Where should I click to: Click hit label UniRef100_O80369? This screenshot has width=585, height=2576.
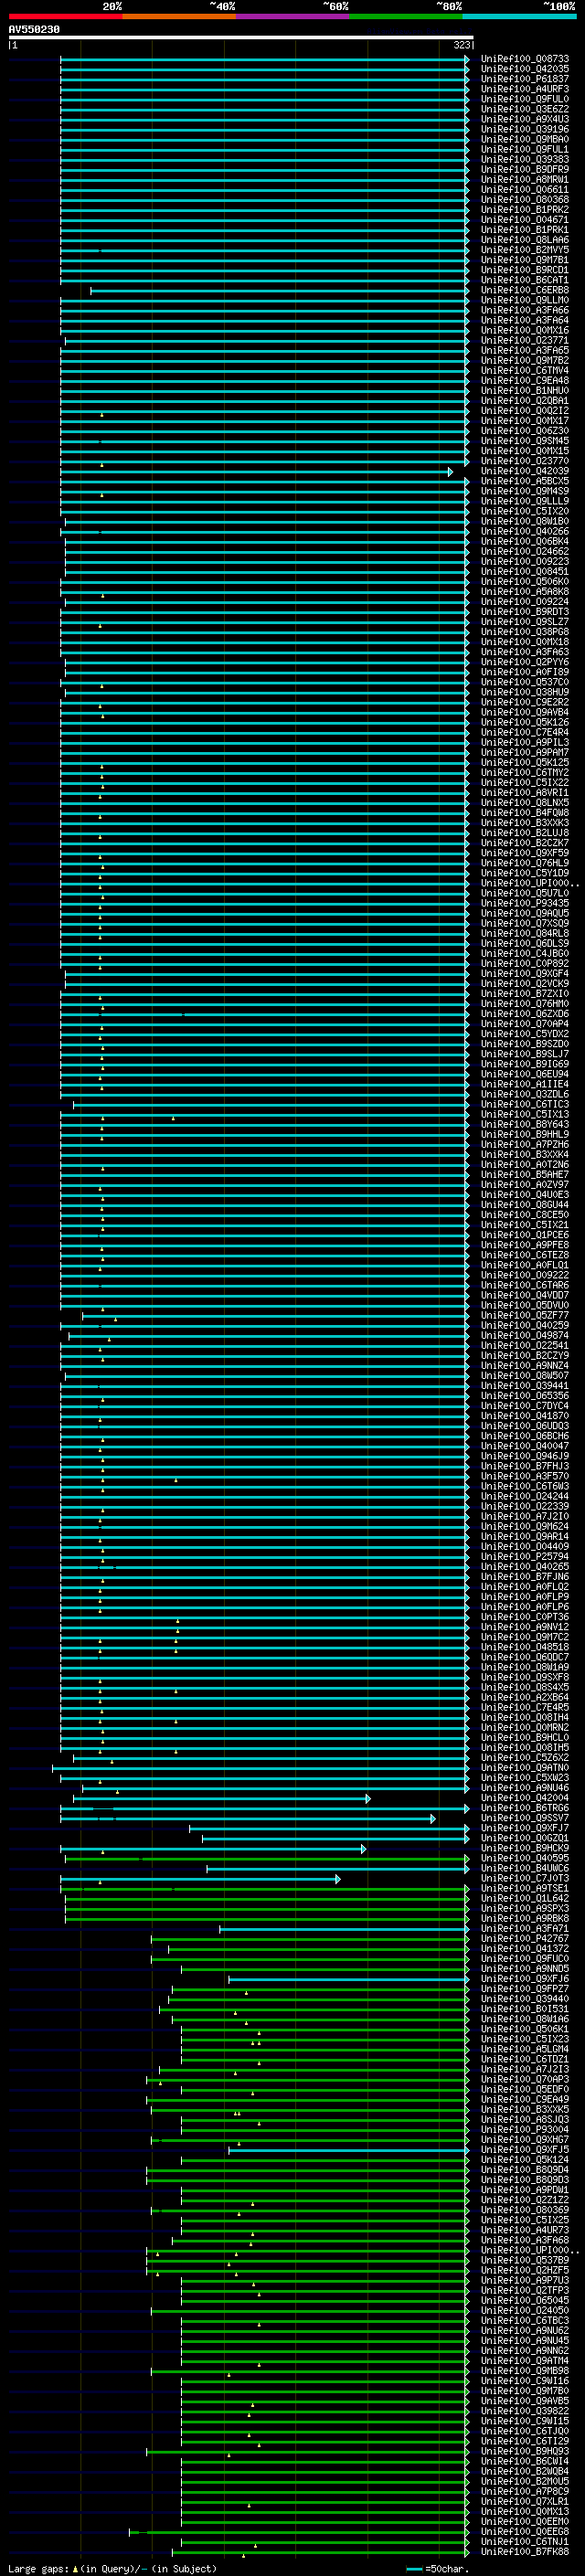tap(525, 2210)
